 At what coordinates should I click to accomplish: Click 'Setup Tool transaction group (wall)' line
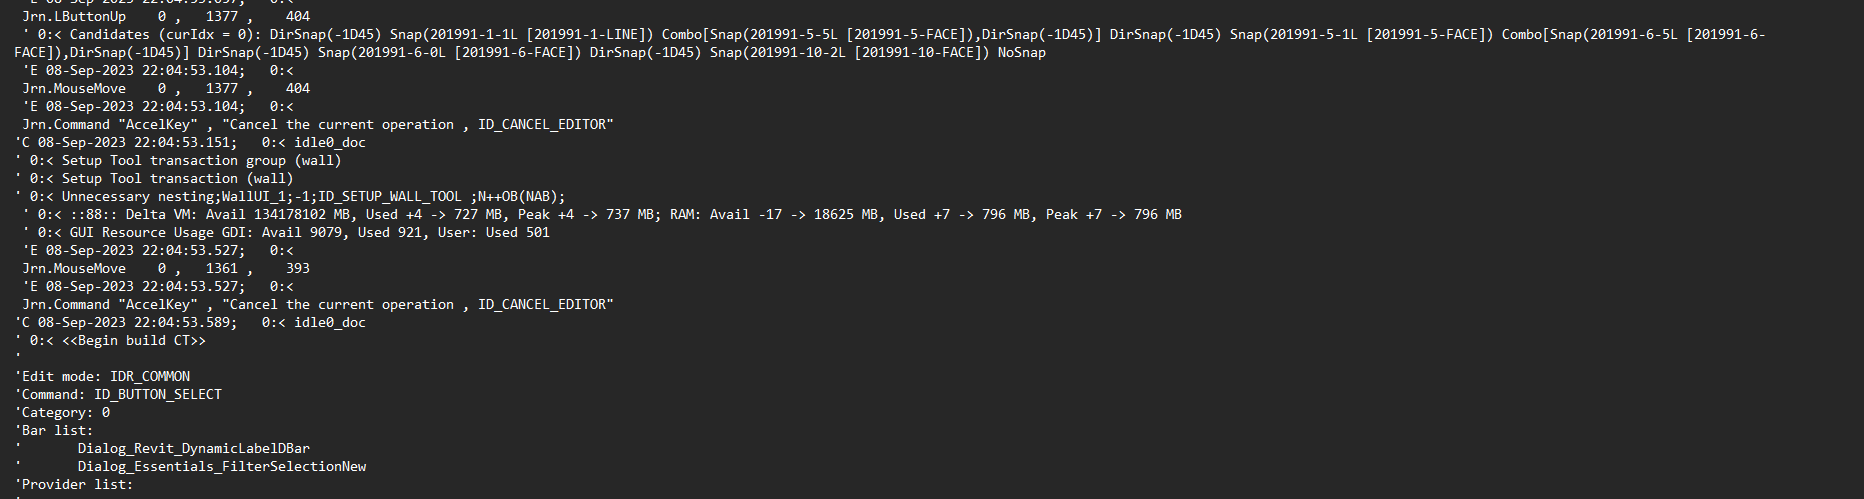178,160
